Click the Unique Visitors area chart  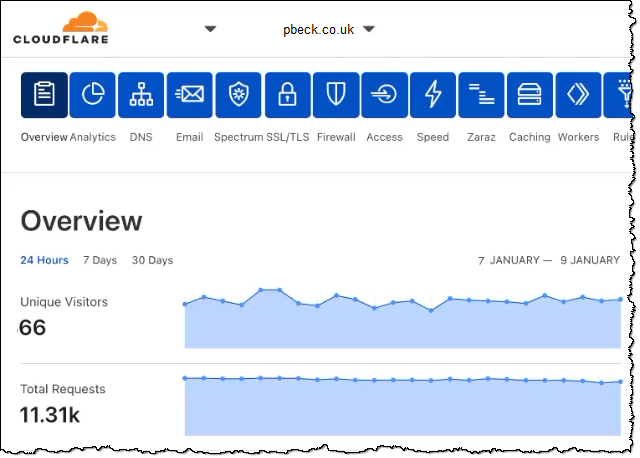click(x=402, y=318)
